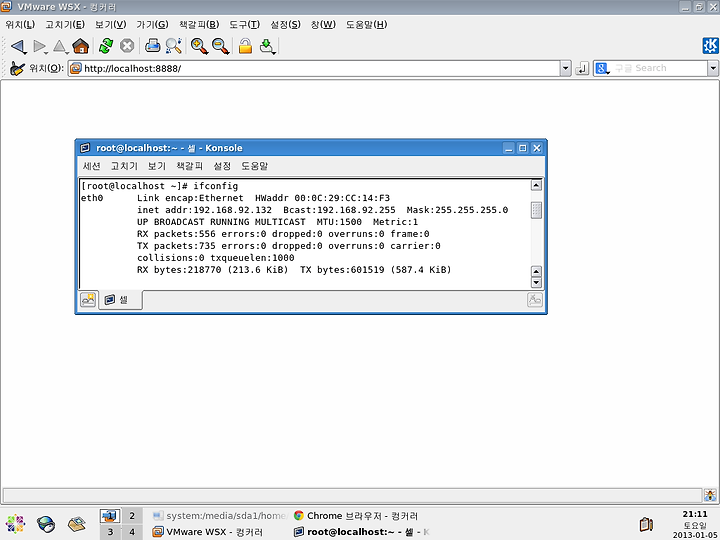Open the 책갈피(B) bookmarks menu
Viewport: 720px width, 540px height.
199,24
